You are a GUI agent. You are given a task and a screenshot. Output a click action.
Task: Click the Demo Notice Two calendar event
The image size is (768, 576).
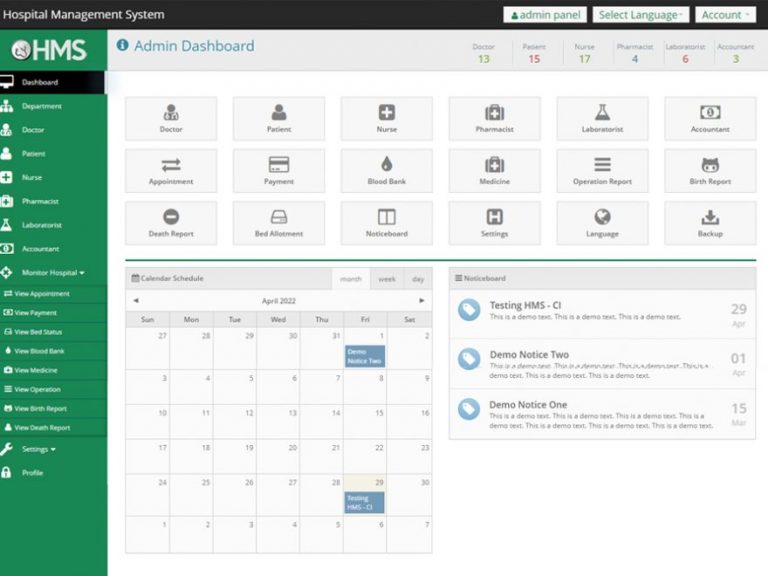[x=364, y=356]
